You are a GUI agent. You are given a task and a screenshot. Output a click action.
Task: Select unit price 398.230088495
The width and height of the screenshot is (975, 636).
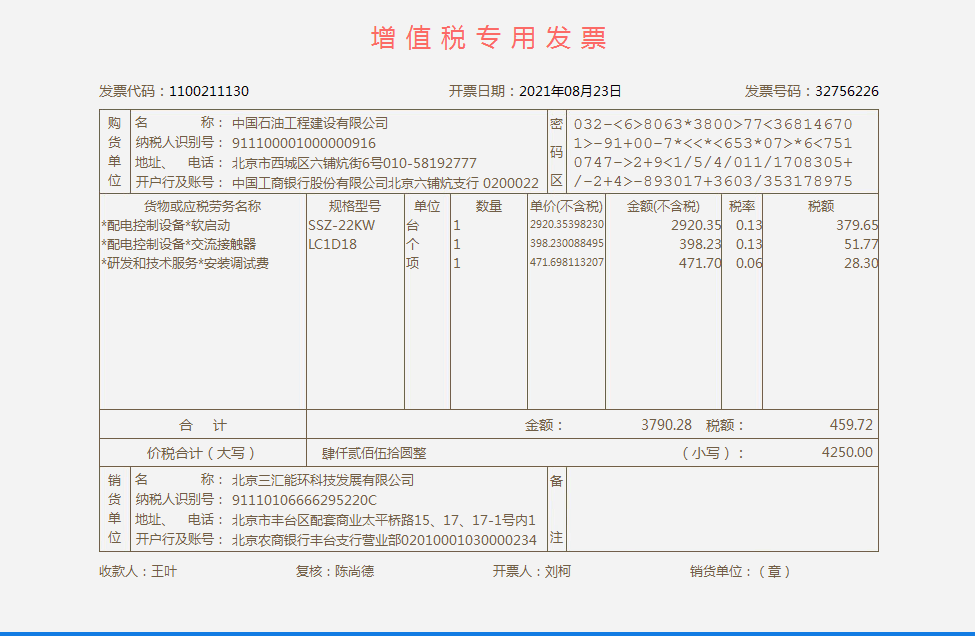point(566,244)
